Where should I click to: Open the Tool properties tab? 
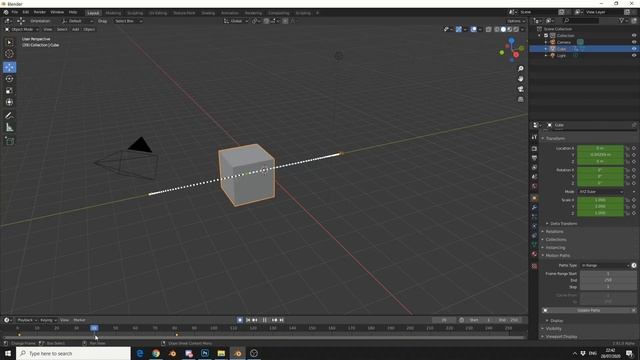(534, 137)
